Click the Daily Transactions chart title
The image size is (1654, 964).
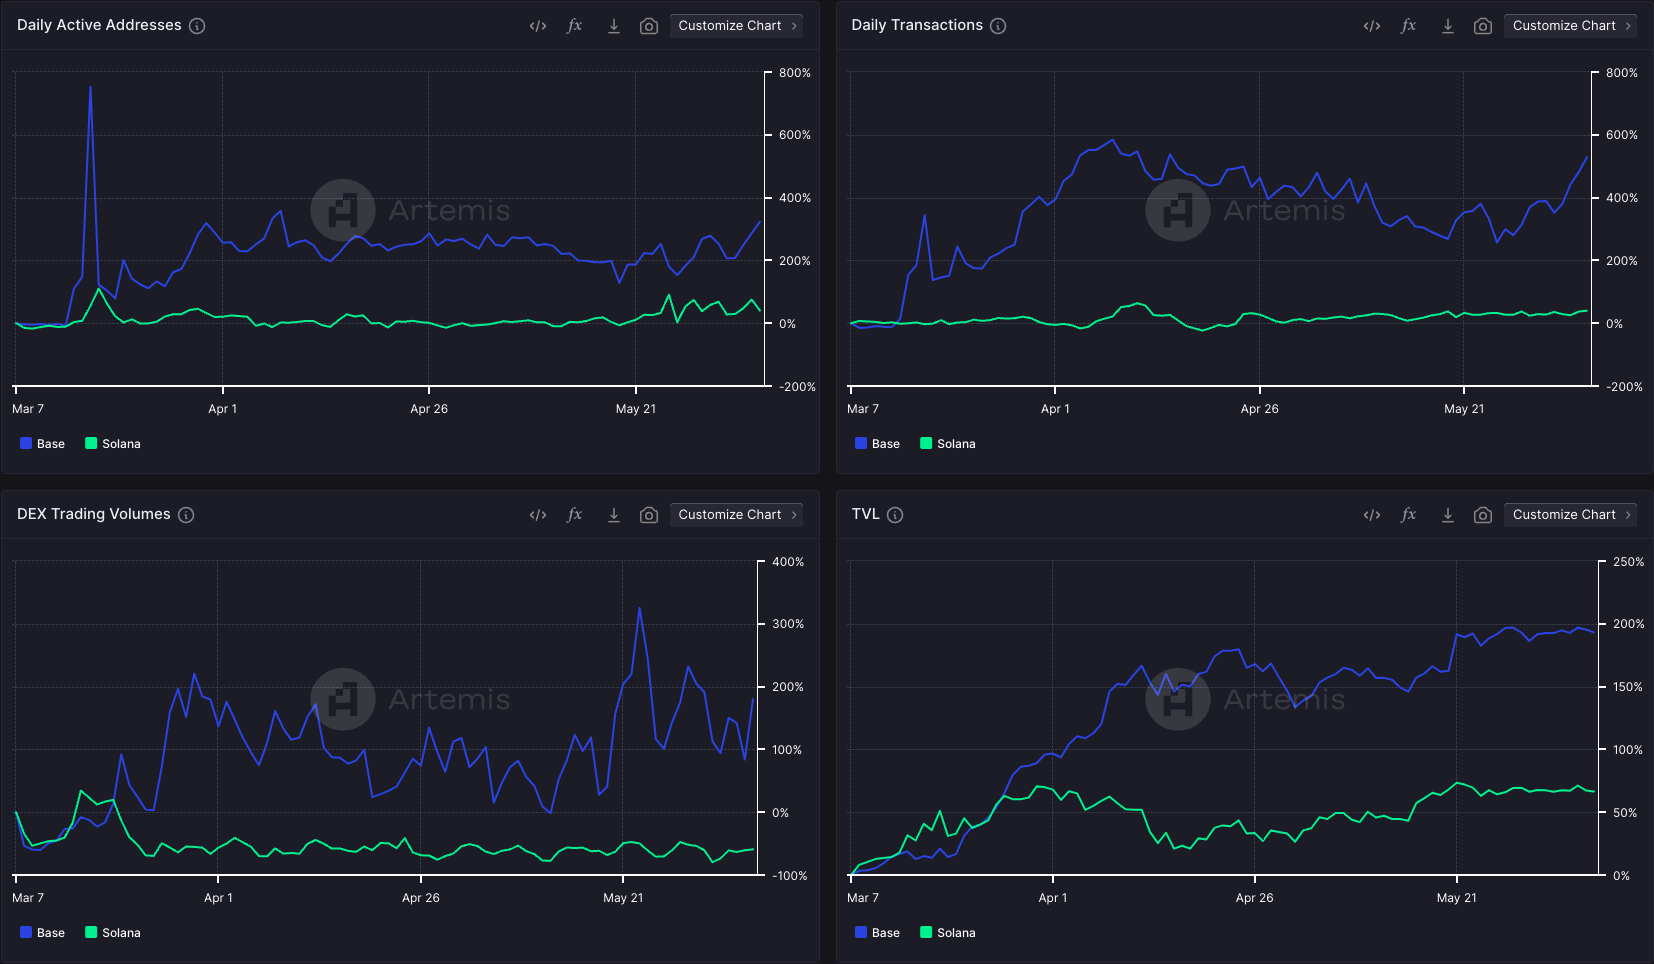point(917,26)
